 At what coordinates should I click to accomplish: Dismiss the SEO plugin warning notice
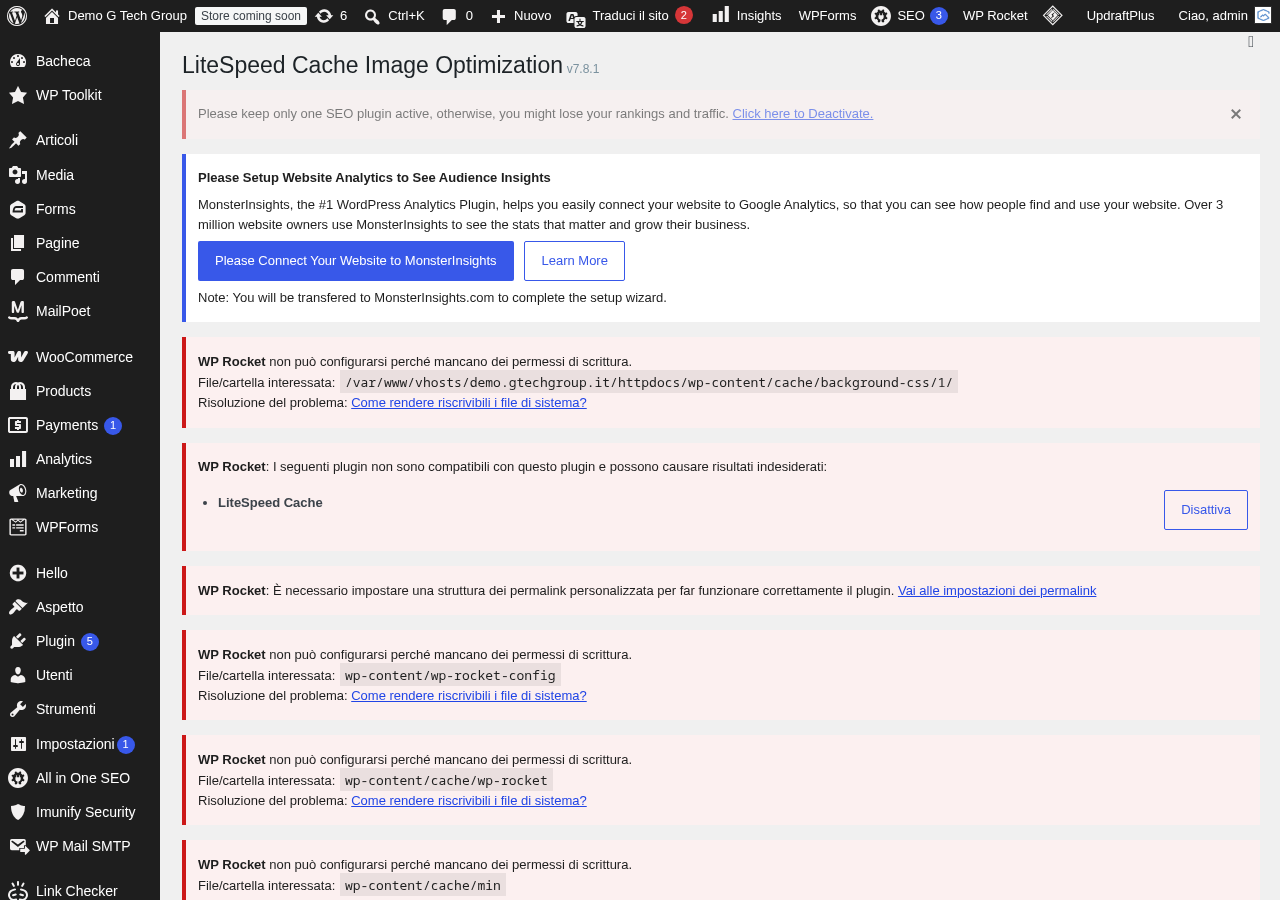(1236, 114)
